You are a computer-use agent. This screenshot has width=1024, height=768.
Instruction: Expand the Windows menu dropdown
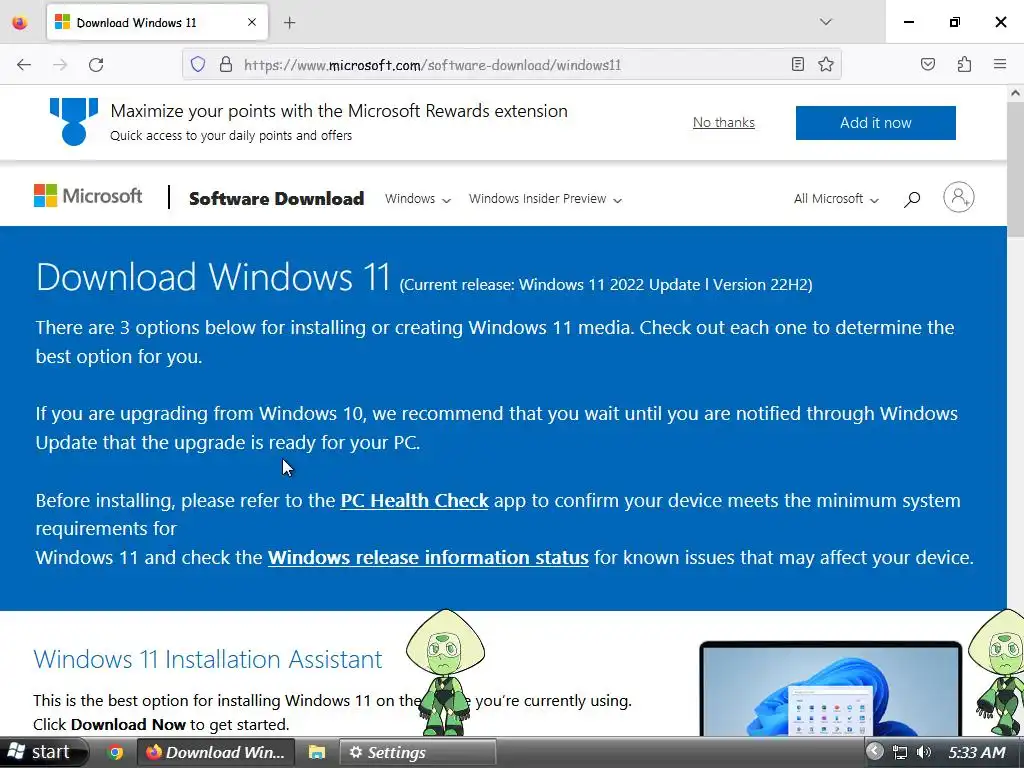(418, 199)
